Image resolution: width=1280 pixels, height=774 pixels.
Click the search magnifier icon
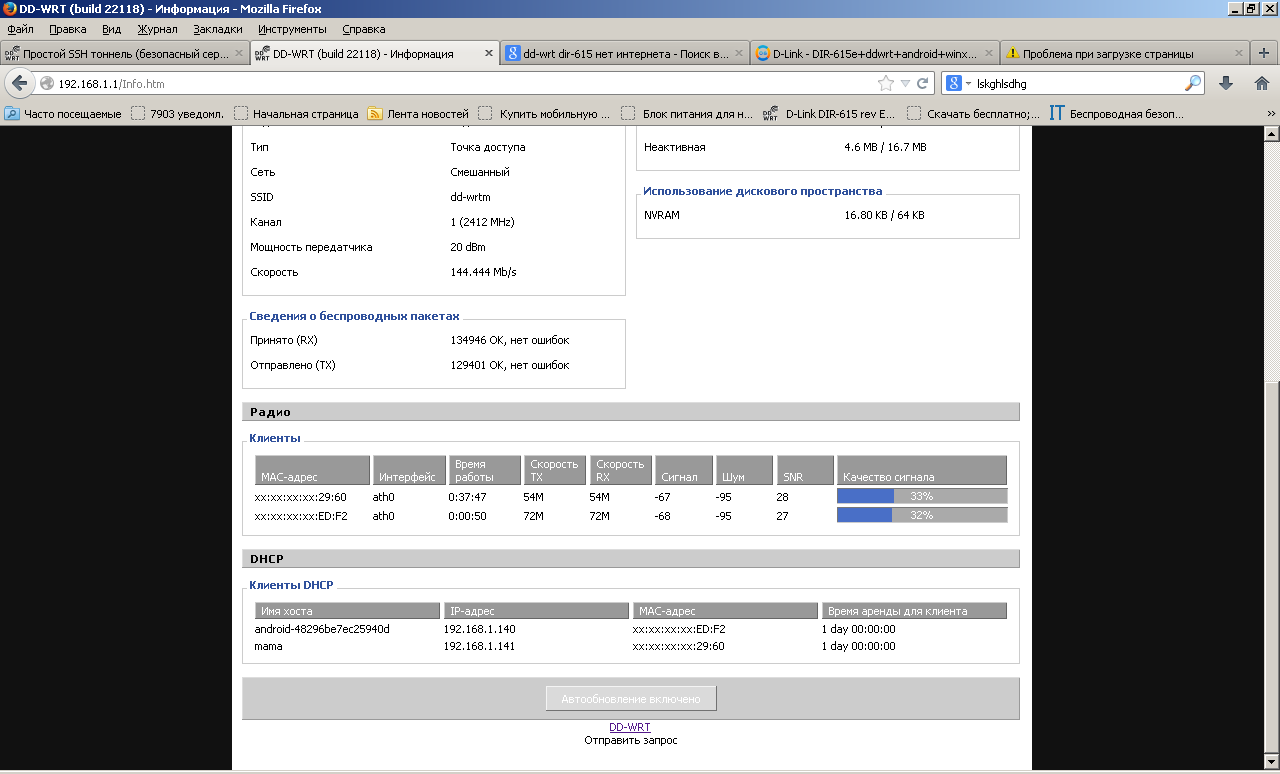coord(1193,83)
